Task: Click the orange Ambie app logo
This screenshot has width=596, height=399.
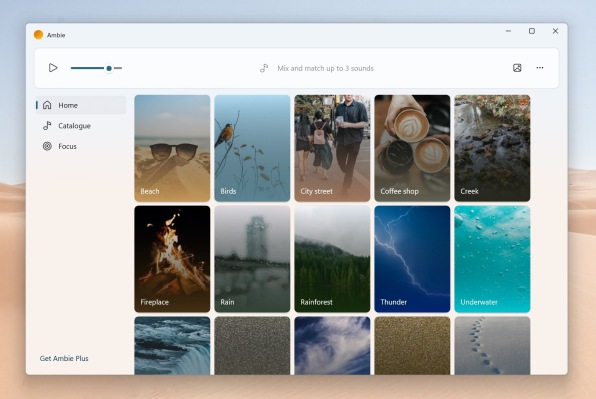Action: coord(38,35)
